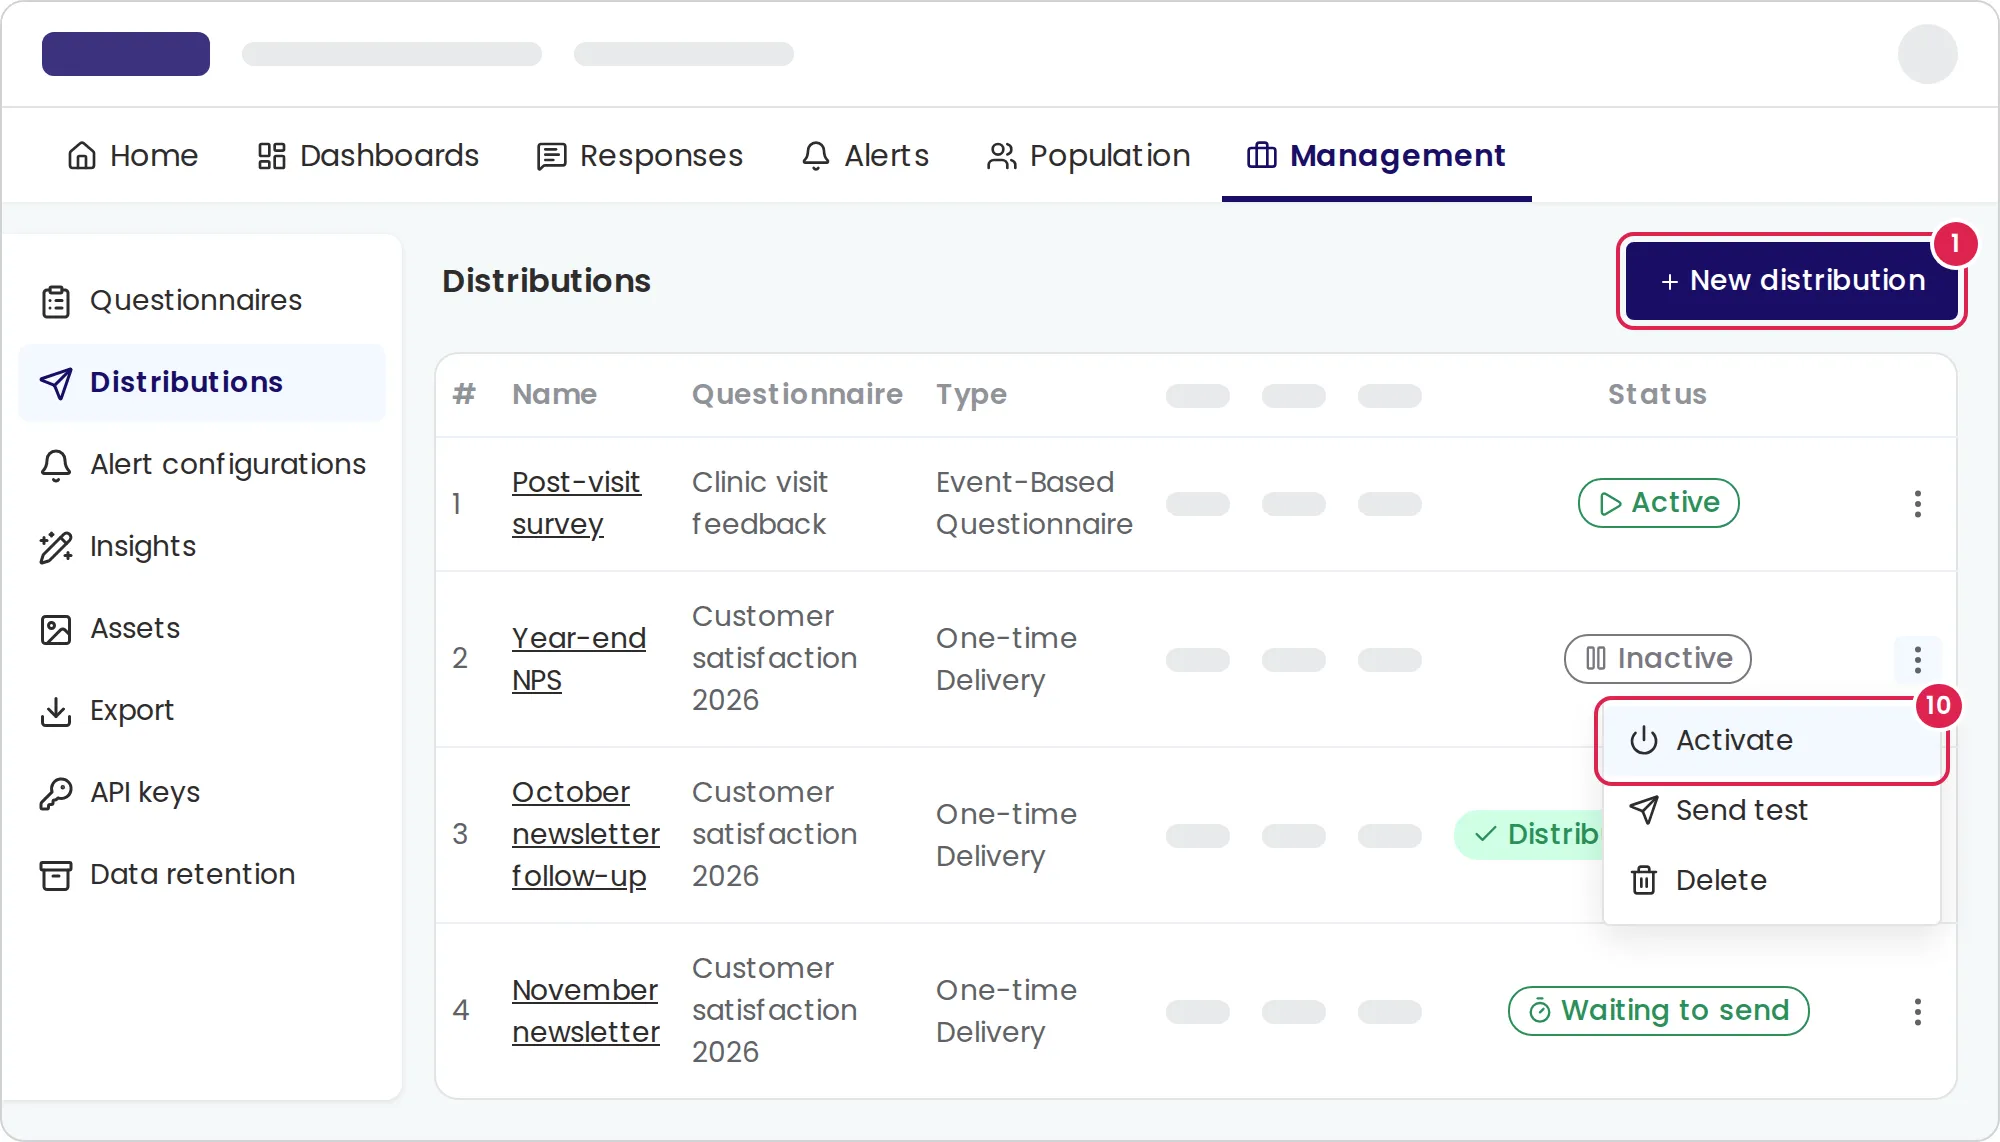The image size is (2000, 1142).
Task: Click the Dashboards grid icon
Action: pos(272,156)
